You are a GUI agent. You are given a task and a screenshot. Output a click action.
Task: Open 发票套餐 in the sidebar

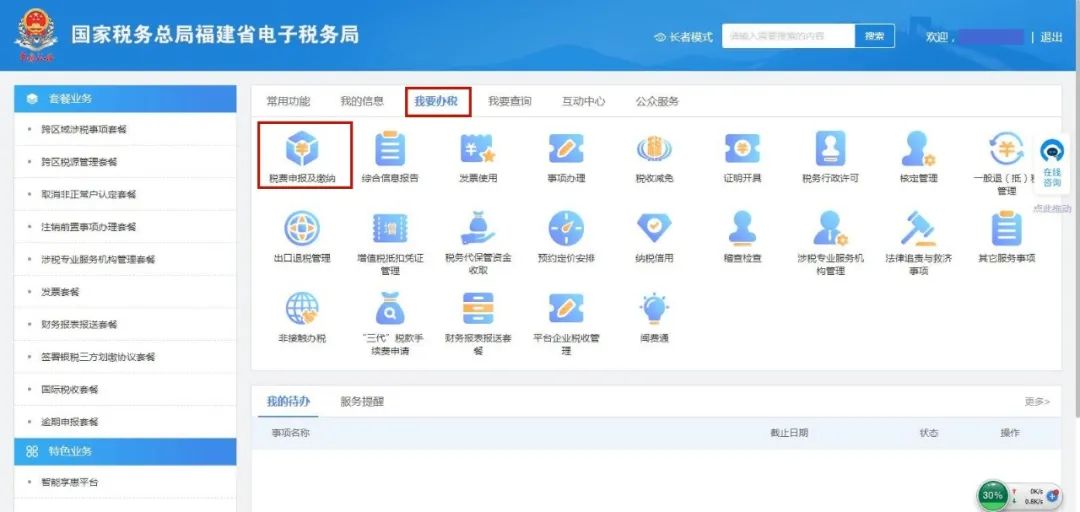61,292
